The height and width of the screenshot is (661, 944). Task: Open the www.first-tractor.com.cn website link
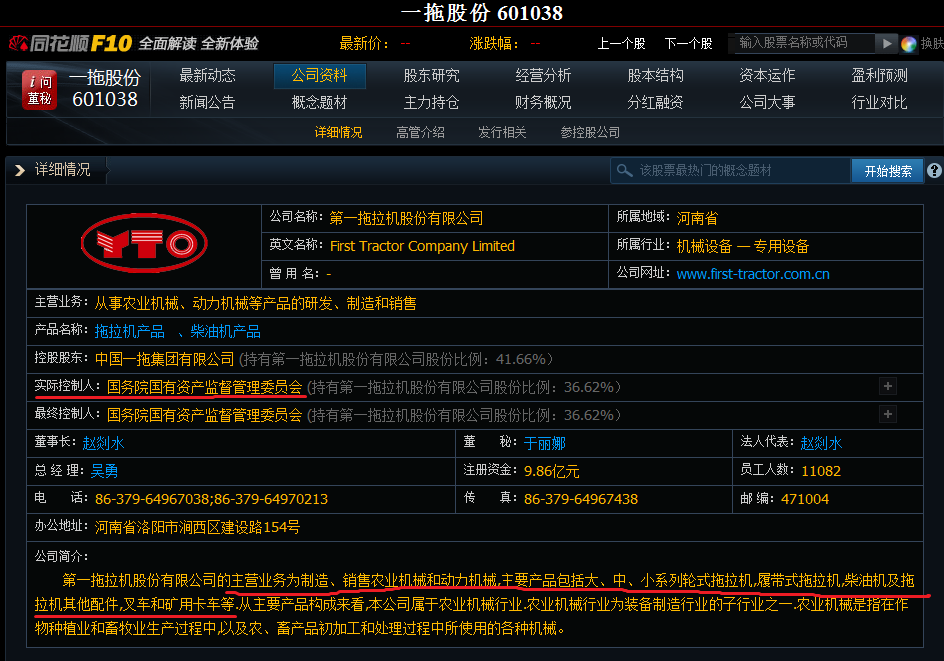click(753, 274)
